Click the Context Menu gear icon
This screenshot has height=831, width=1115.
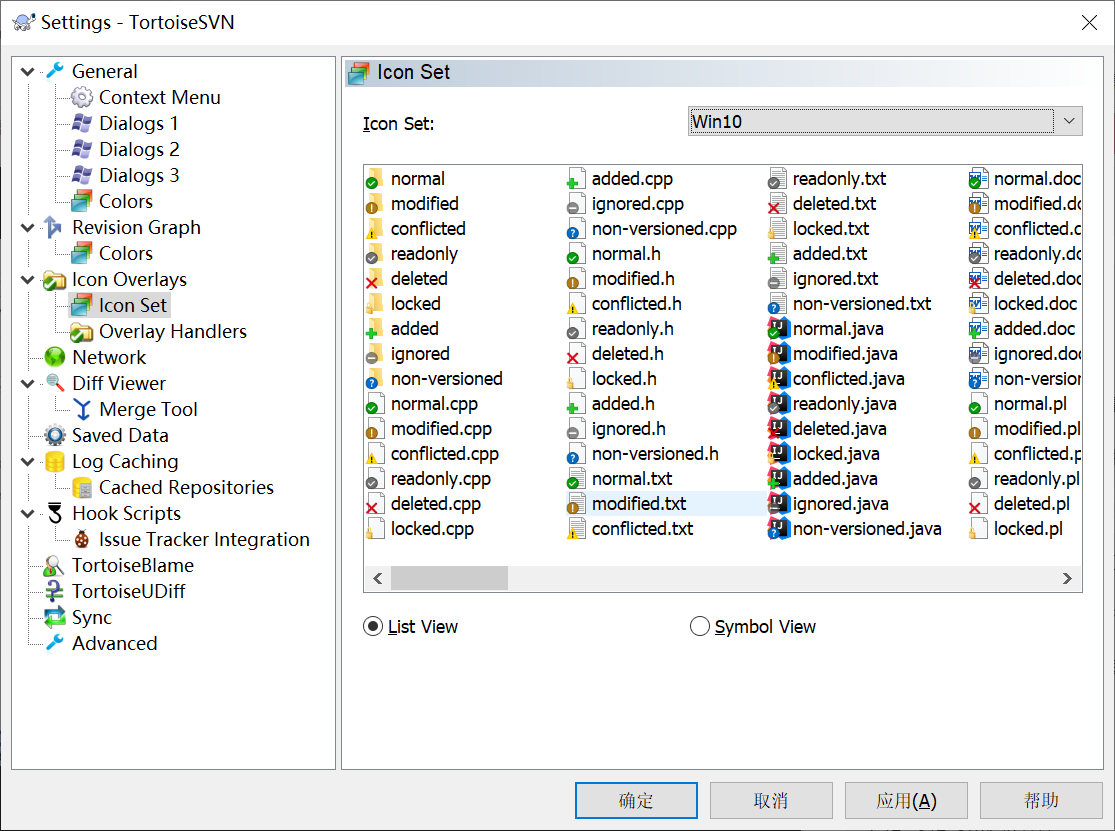pos(82,97)
